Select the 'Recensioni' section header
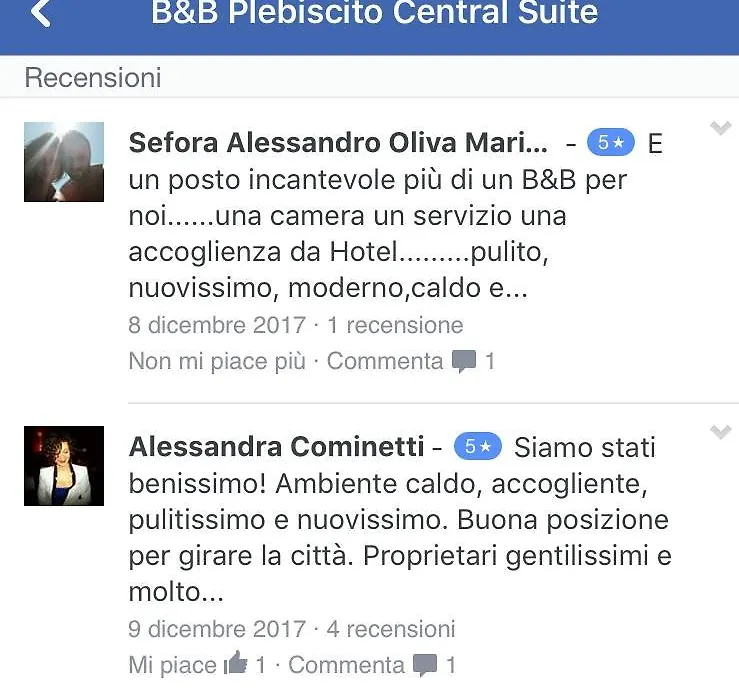739x700 pixels. click(x=93, y=78)
